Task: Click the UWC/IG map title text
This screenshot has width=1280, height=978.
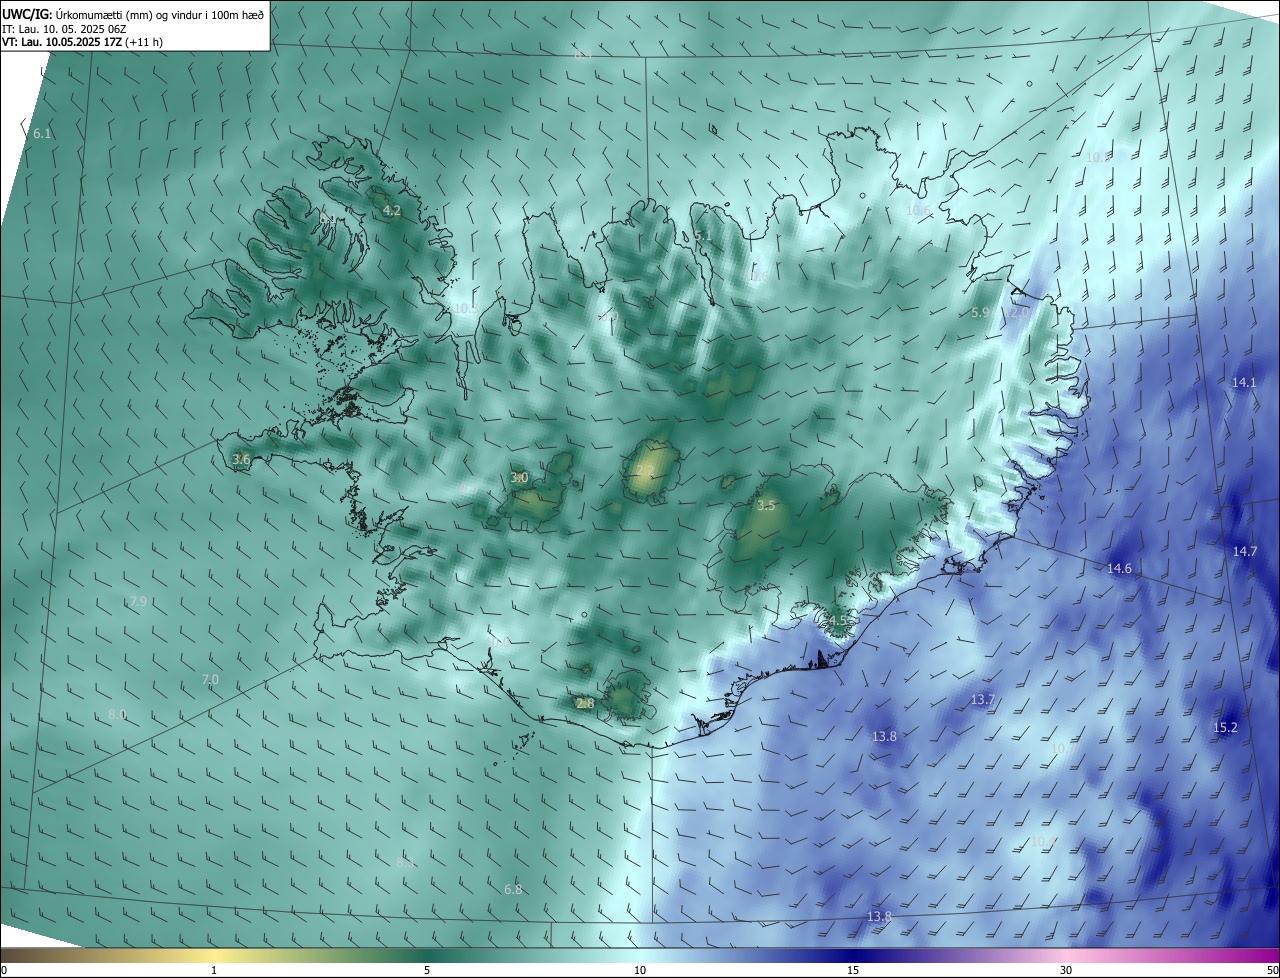Action: click(x=133, y=14)
